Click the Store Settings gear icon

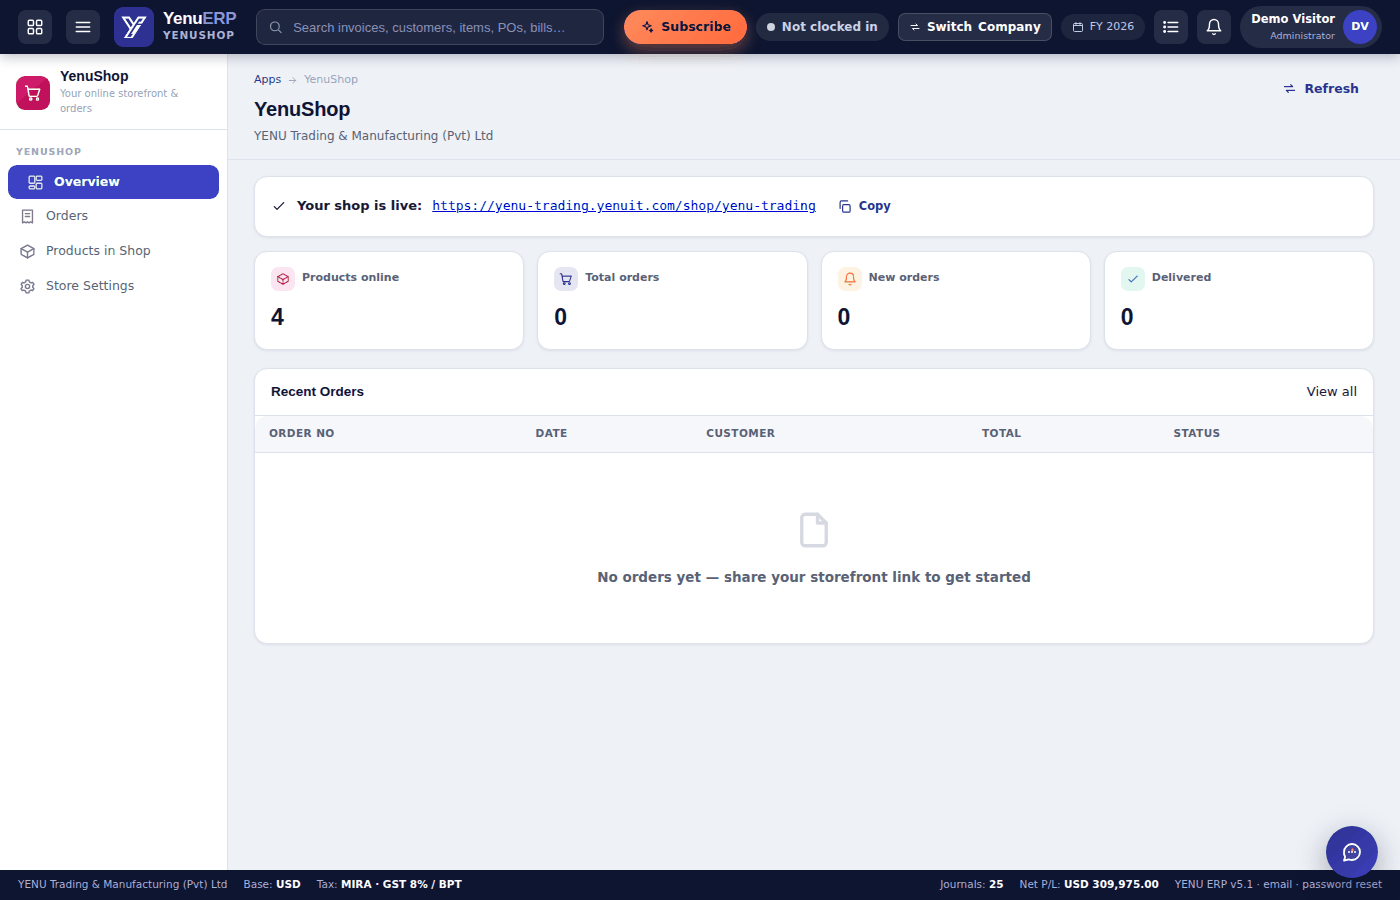(x=28, y=286)
